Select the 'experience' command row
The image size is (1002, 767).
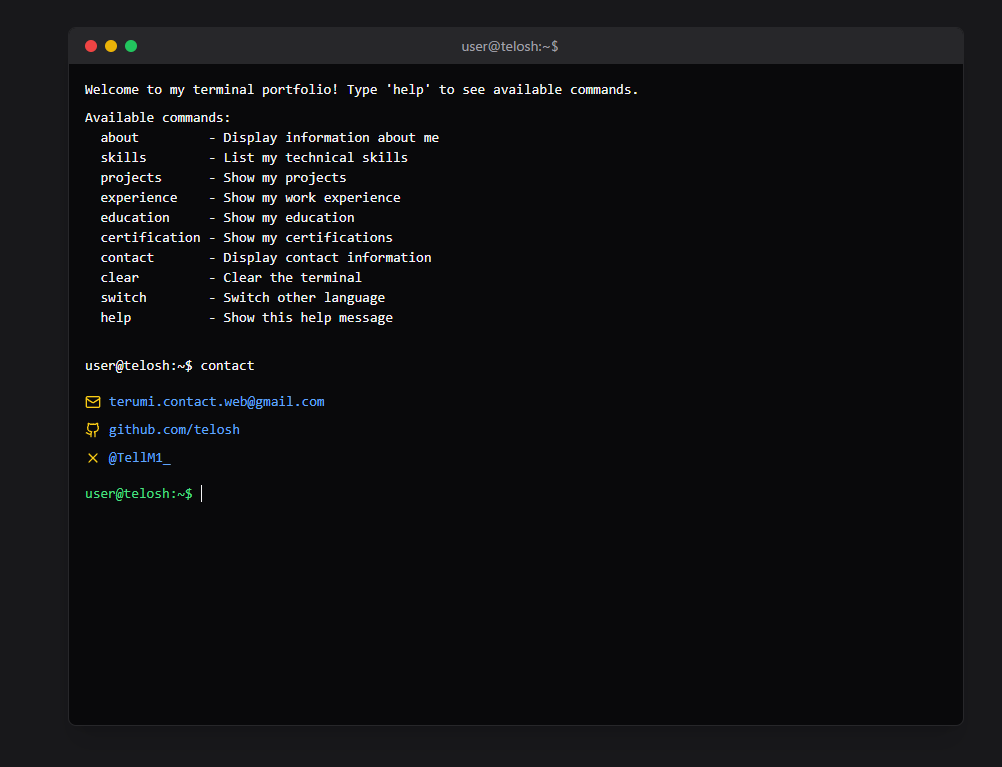(x=250, y=198)
